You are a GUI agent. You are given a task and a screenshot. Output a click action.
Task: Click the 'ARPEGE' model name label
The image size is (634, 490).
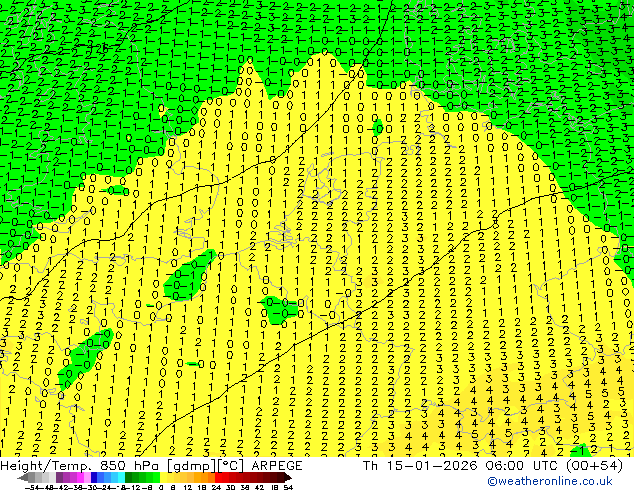coord(277,465)
